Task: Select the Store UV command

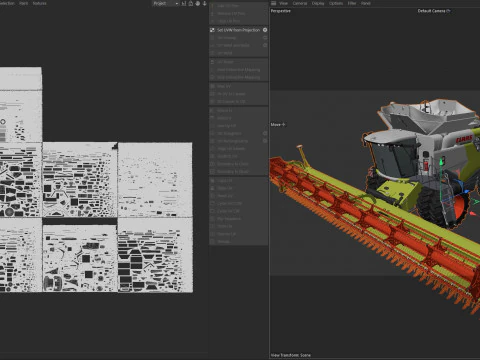Action: (x=238, y=226)
